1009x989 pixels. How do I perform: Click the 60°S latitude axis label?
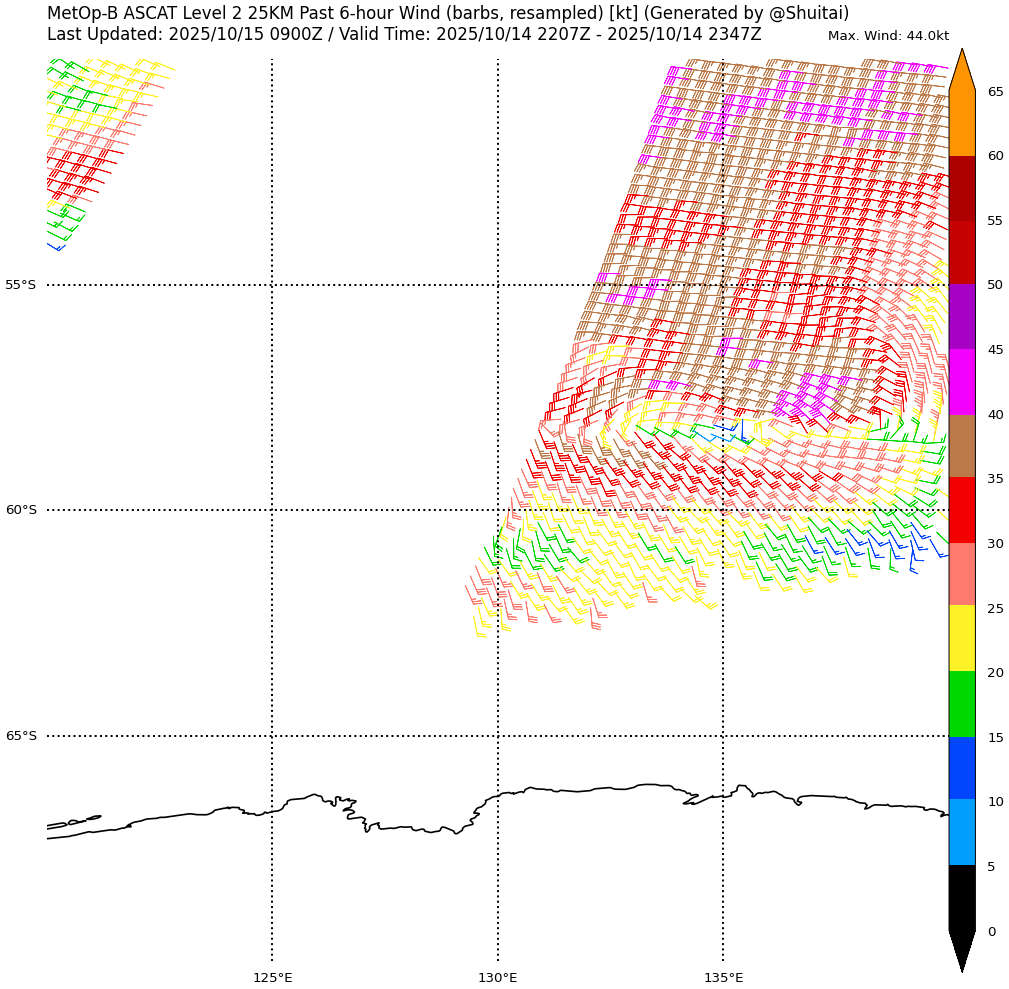[x=21, y=510]
